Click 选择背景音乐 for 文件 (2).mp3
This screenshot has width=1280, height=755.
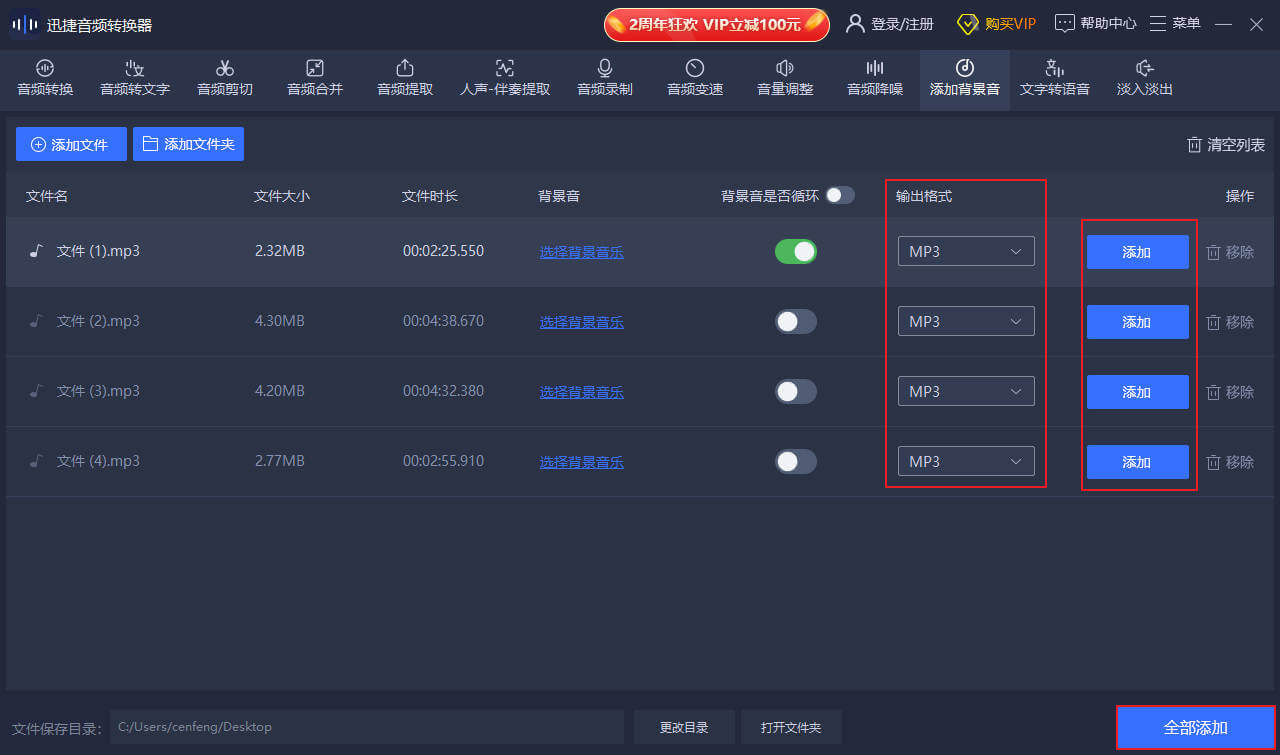coord(581,321)
